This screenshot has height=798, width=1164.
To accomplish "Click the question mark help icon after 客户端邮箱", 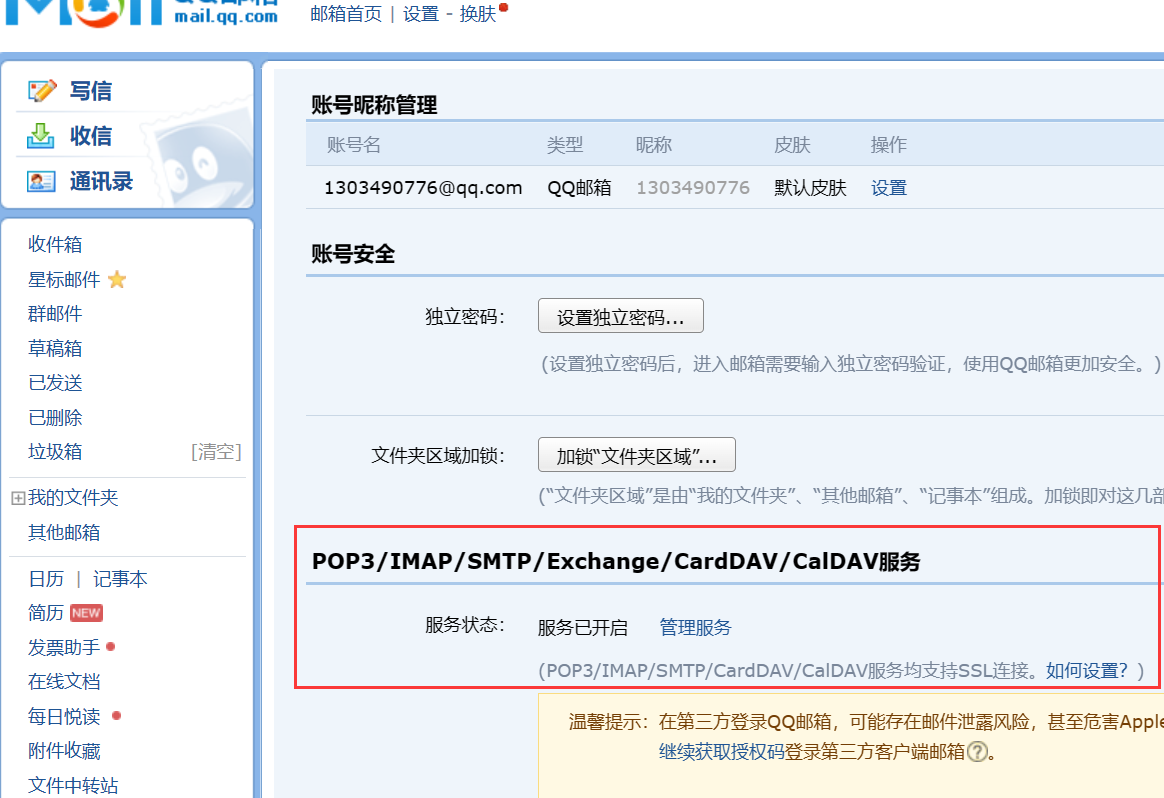I will tap(978, 752).
